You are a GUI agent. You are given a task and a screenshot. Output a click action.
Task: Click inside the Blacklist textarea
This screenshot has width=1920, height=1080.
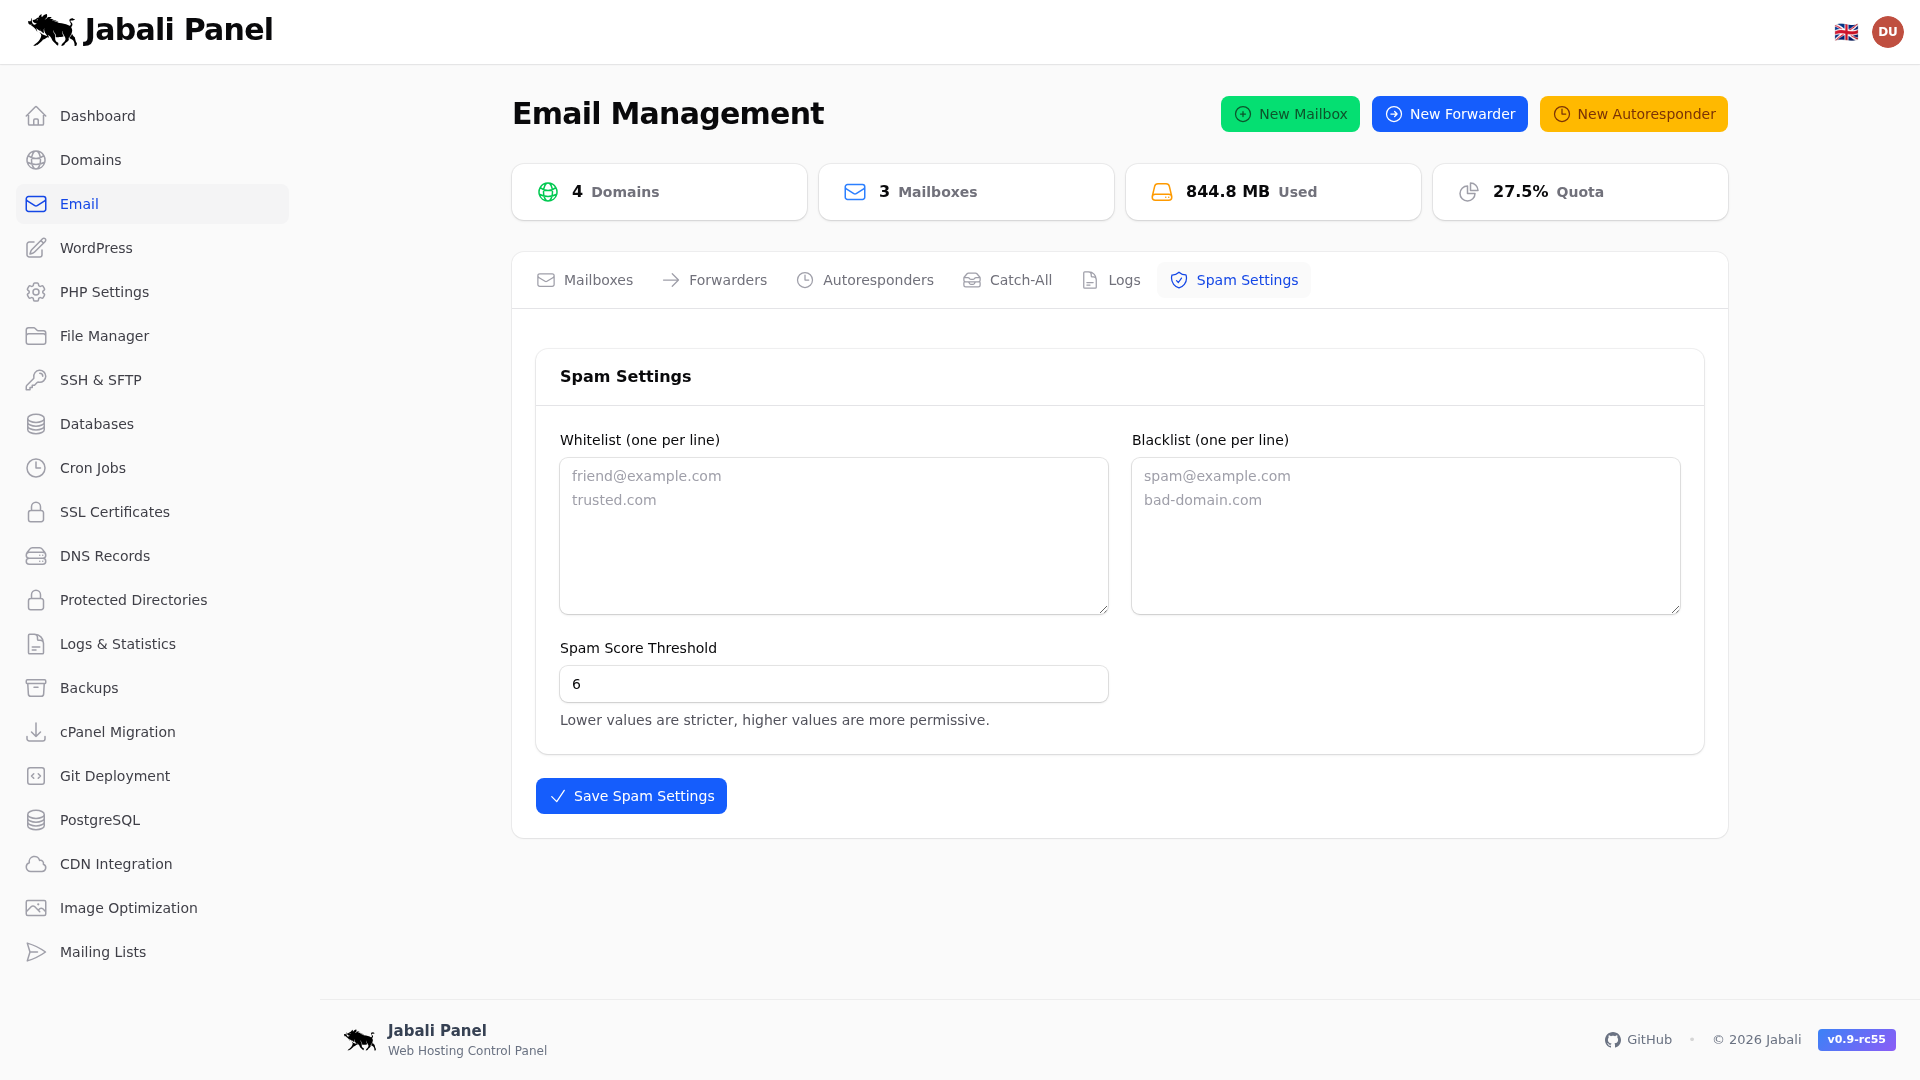pyautogui.click(x=1405, y=536)
